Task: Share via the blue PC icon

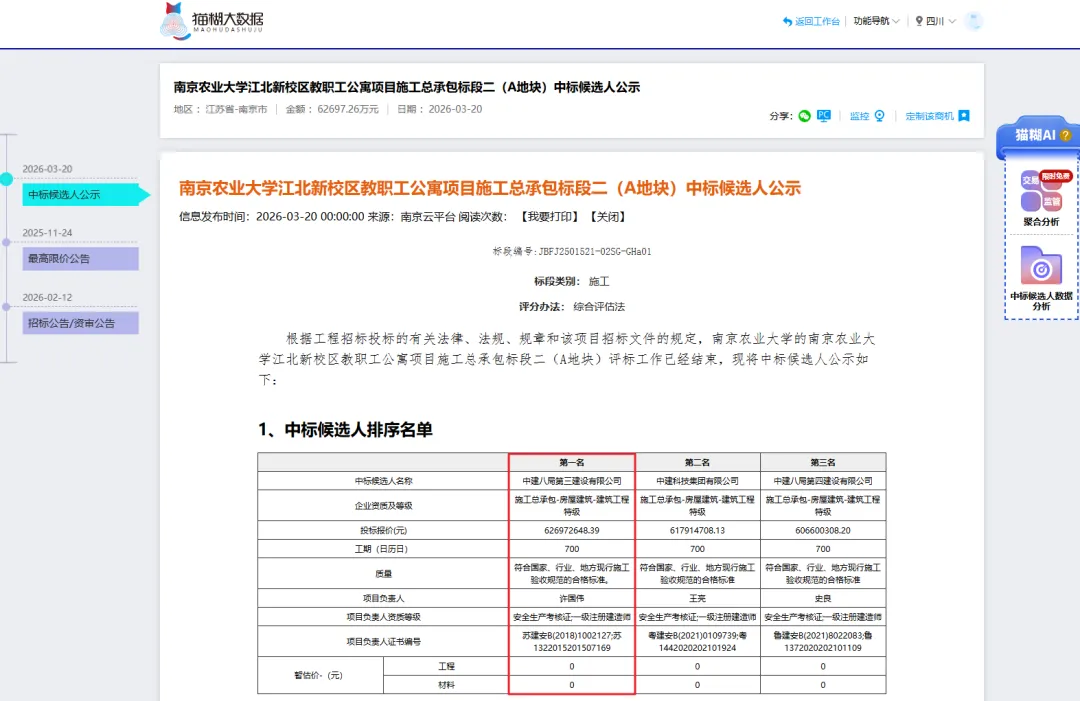Action: [x=824, y=116]
